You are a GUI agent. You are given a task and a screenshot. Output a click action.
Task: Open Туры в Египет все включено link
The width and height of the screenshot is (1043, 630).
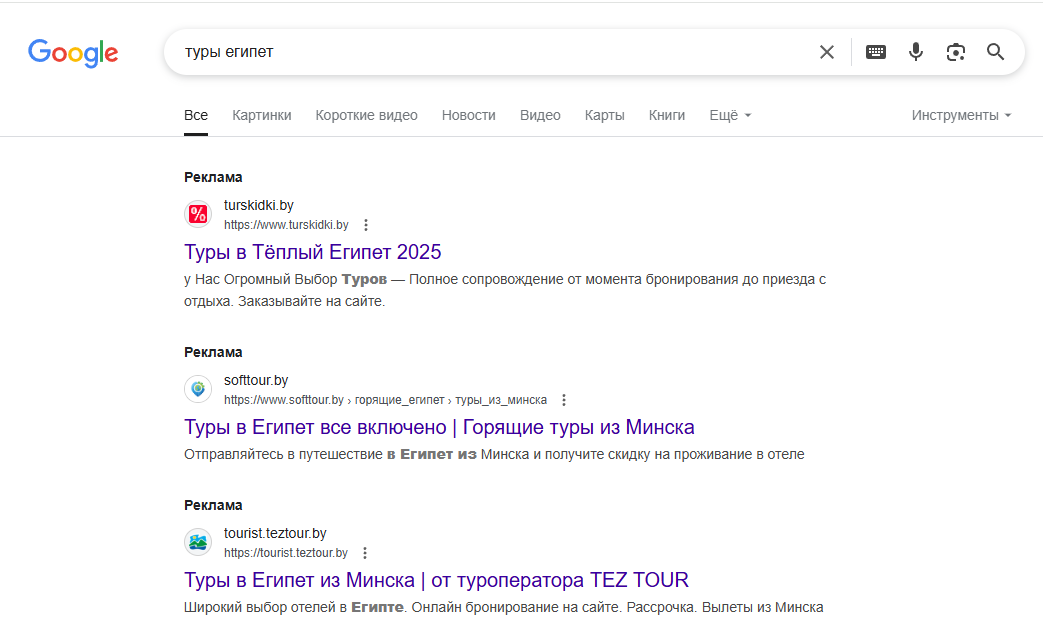[x=439, y=427]
